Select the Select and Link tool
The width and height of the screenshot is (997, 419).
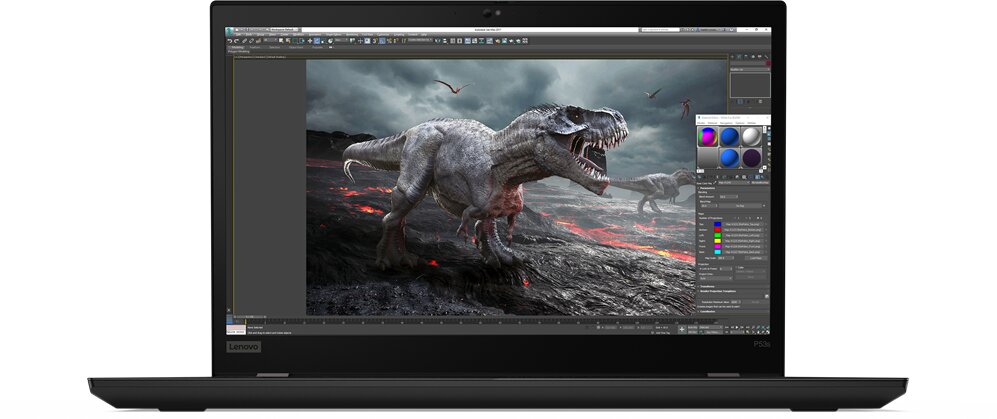coord(244,41)
